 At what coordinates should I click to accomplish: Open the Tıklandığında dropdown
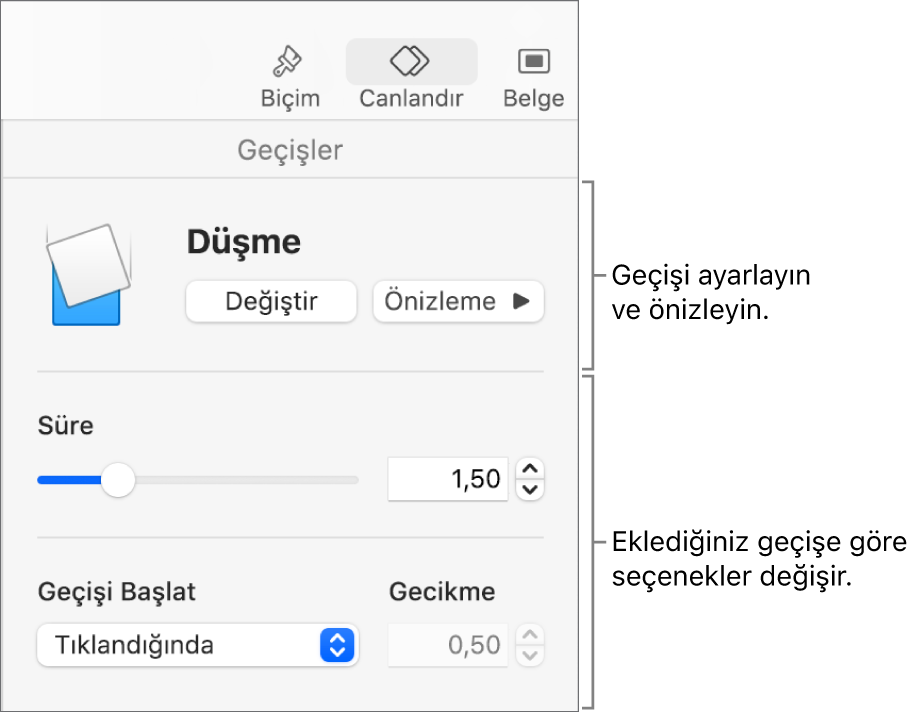pyautogui.click(x=198, y=645)
